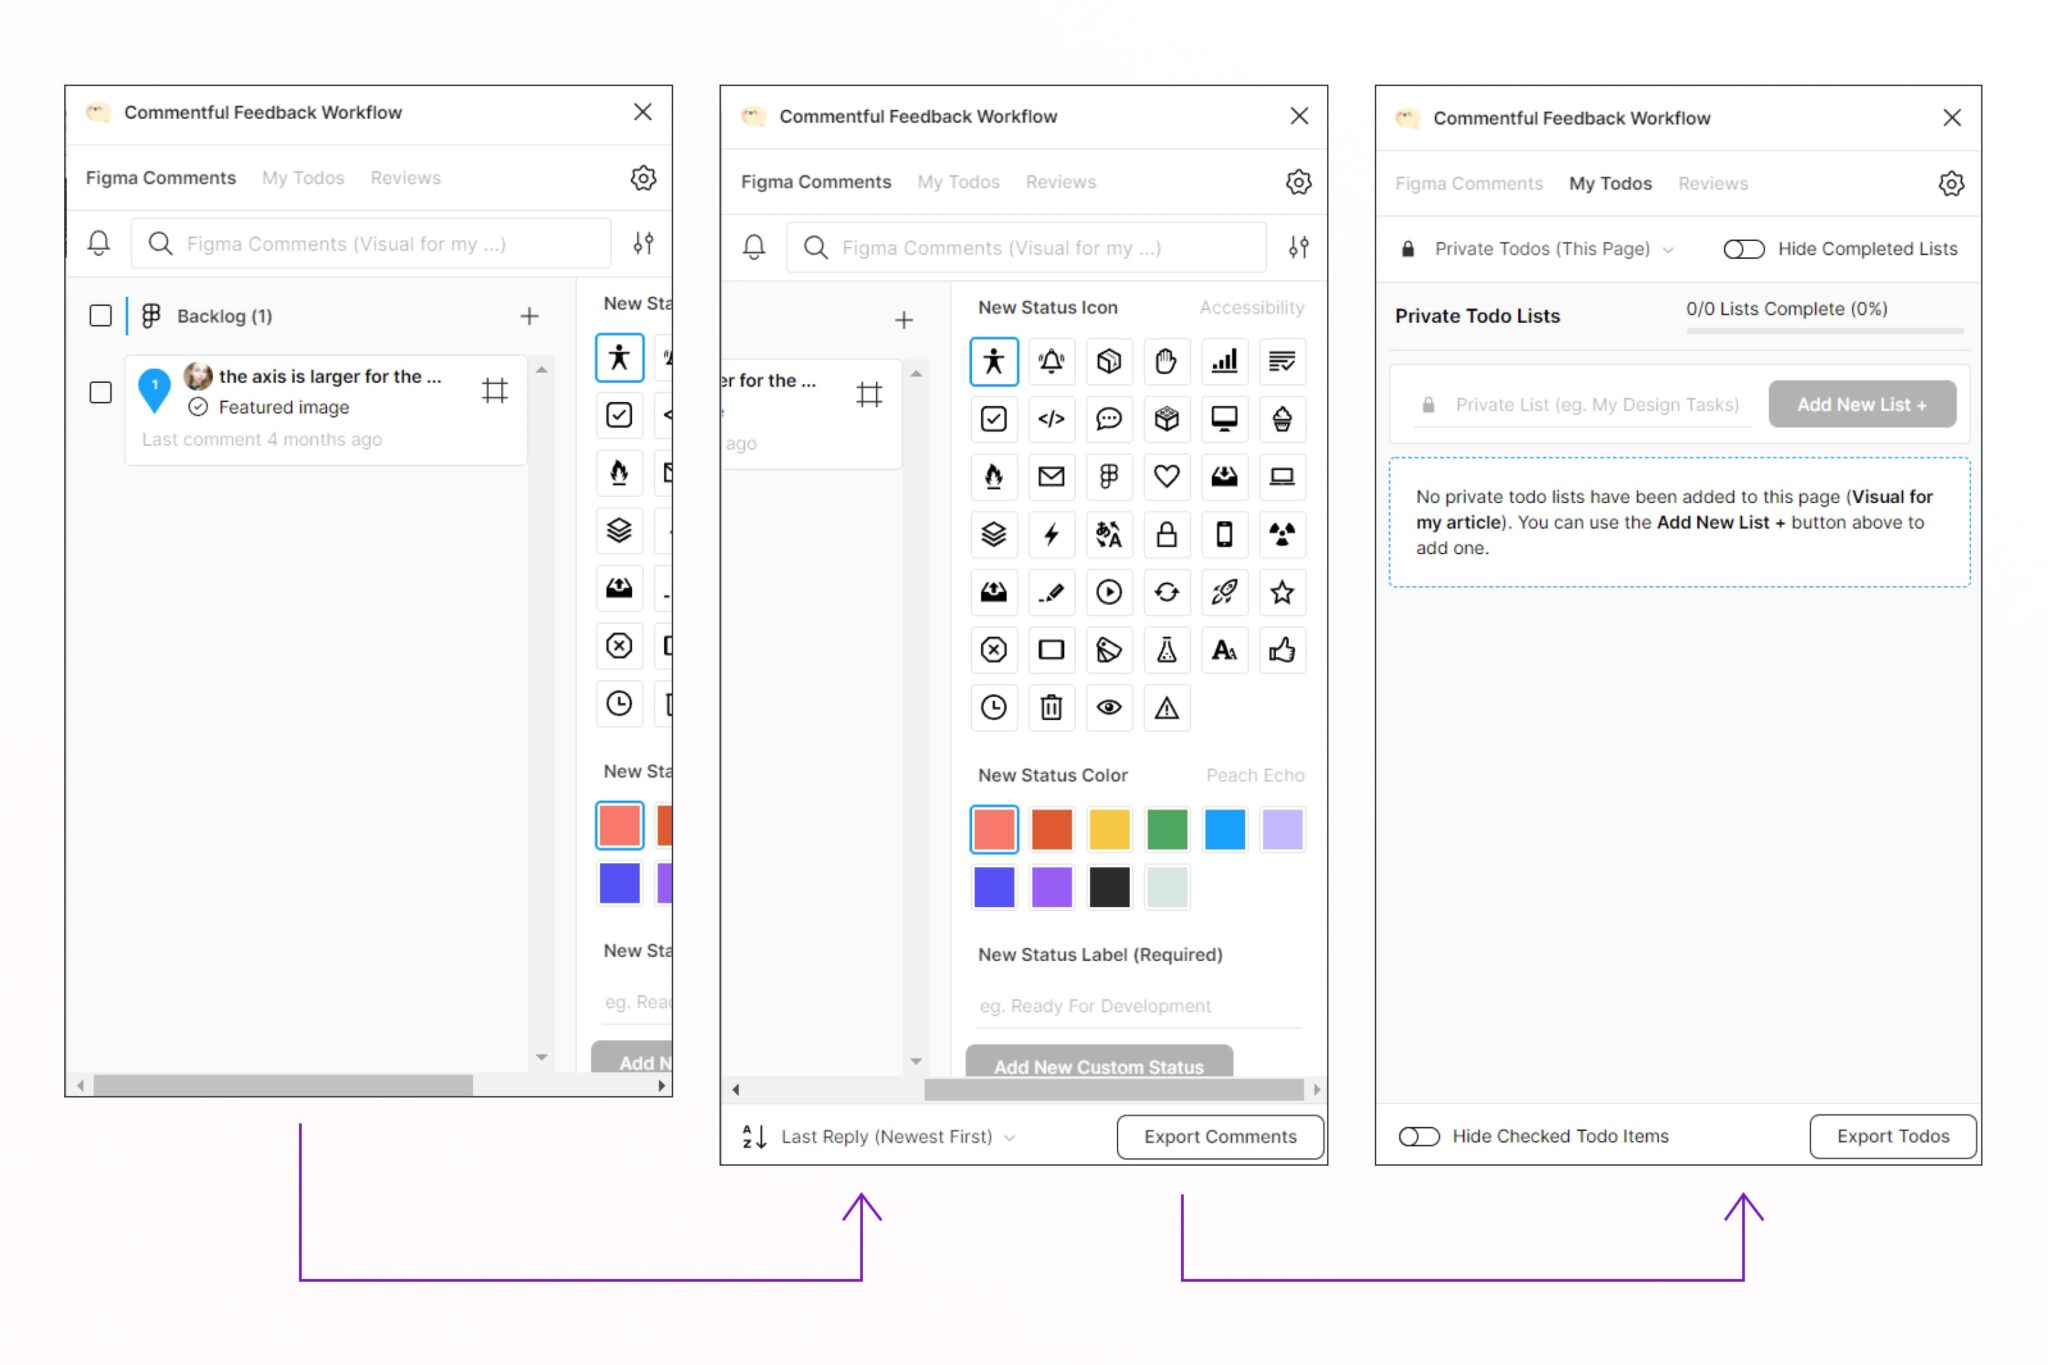Open the Private Todos (This Page) dropdown
2048x1365 pixels.
(x=1553, y=248)
